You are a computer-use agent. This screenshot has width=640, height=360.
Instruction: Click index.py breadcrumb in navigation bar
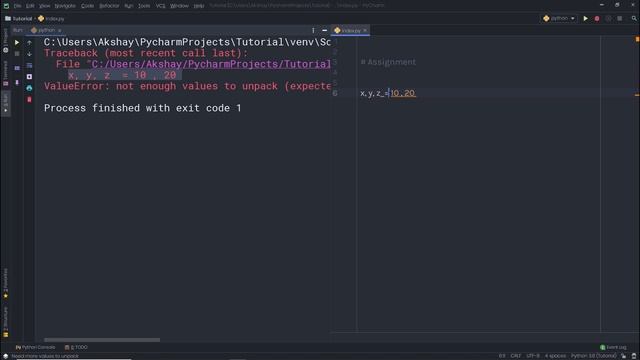coord(51,19)
